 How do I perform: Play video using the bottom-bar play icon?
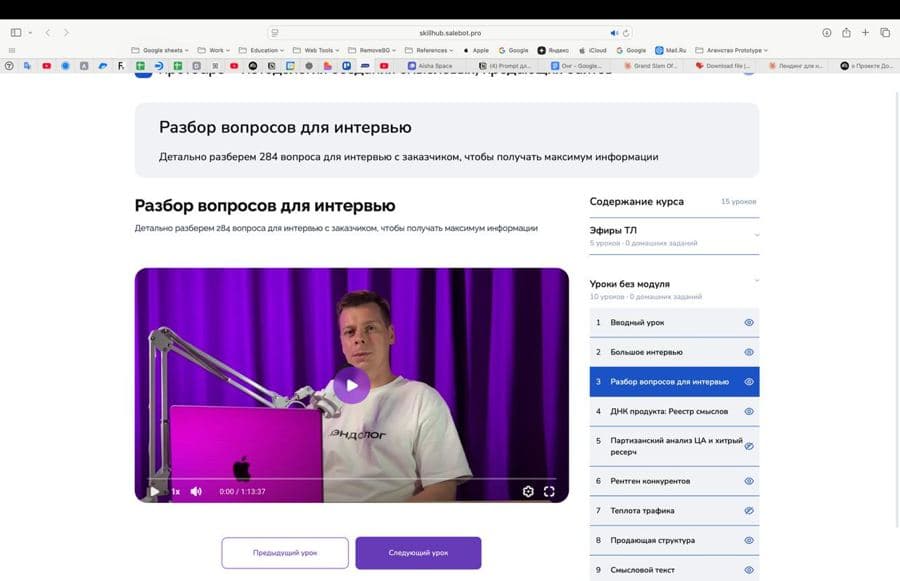(x=154, y=491)
